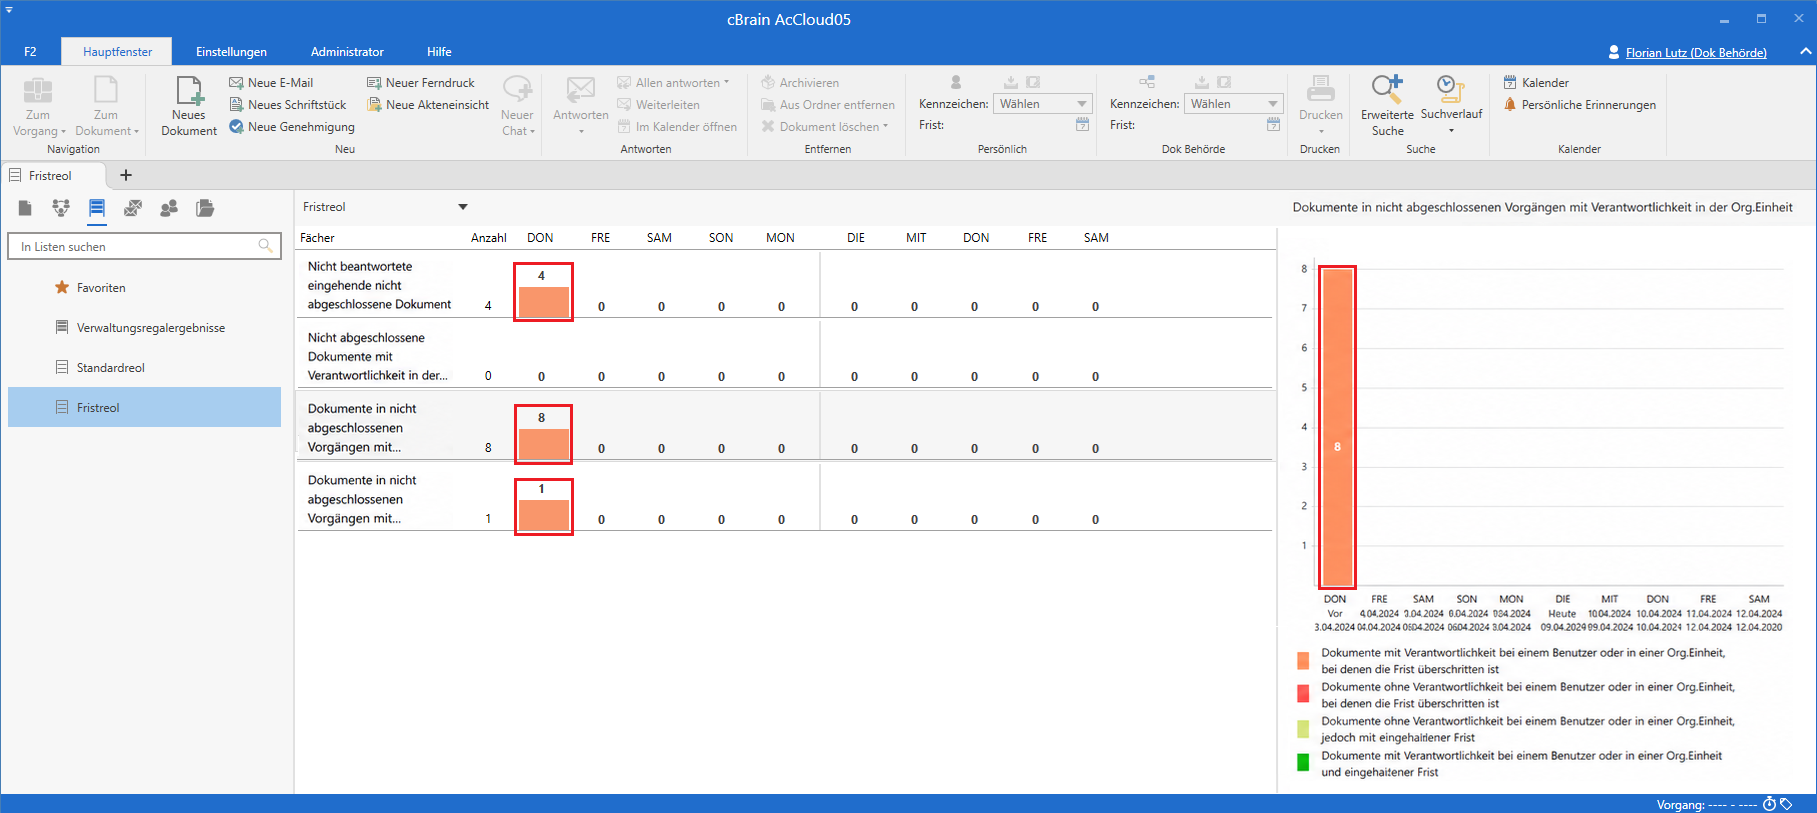Open Neuer Ferndruck

(x=421, y=83)
